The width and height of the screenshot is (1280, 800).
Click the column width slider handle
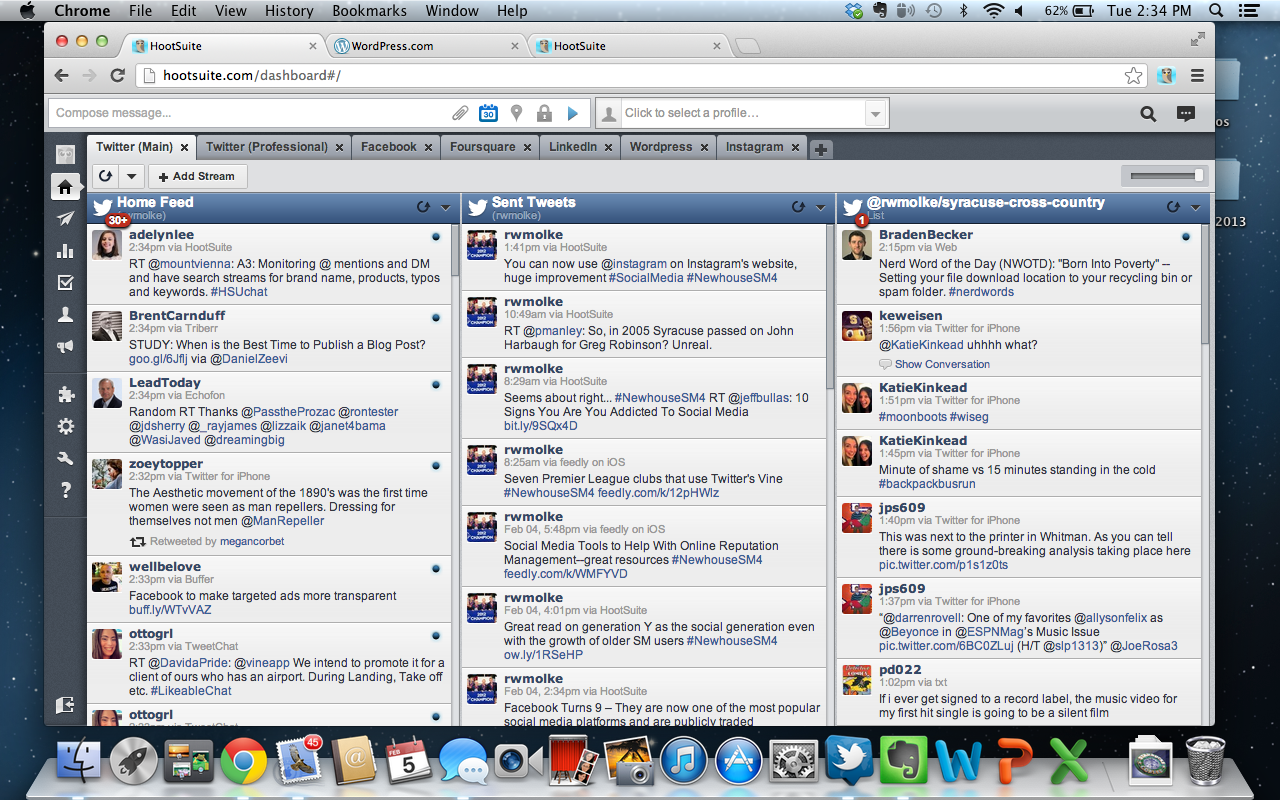click(x=1198, y=176)
